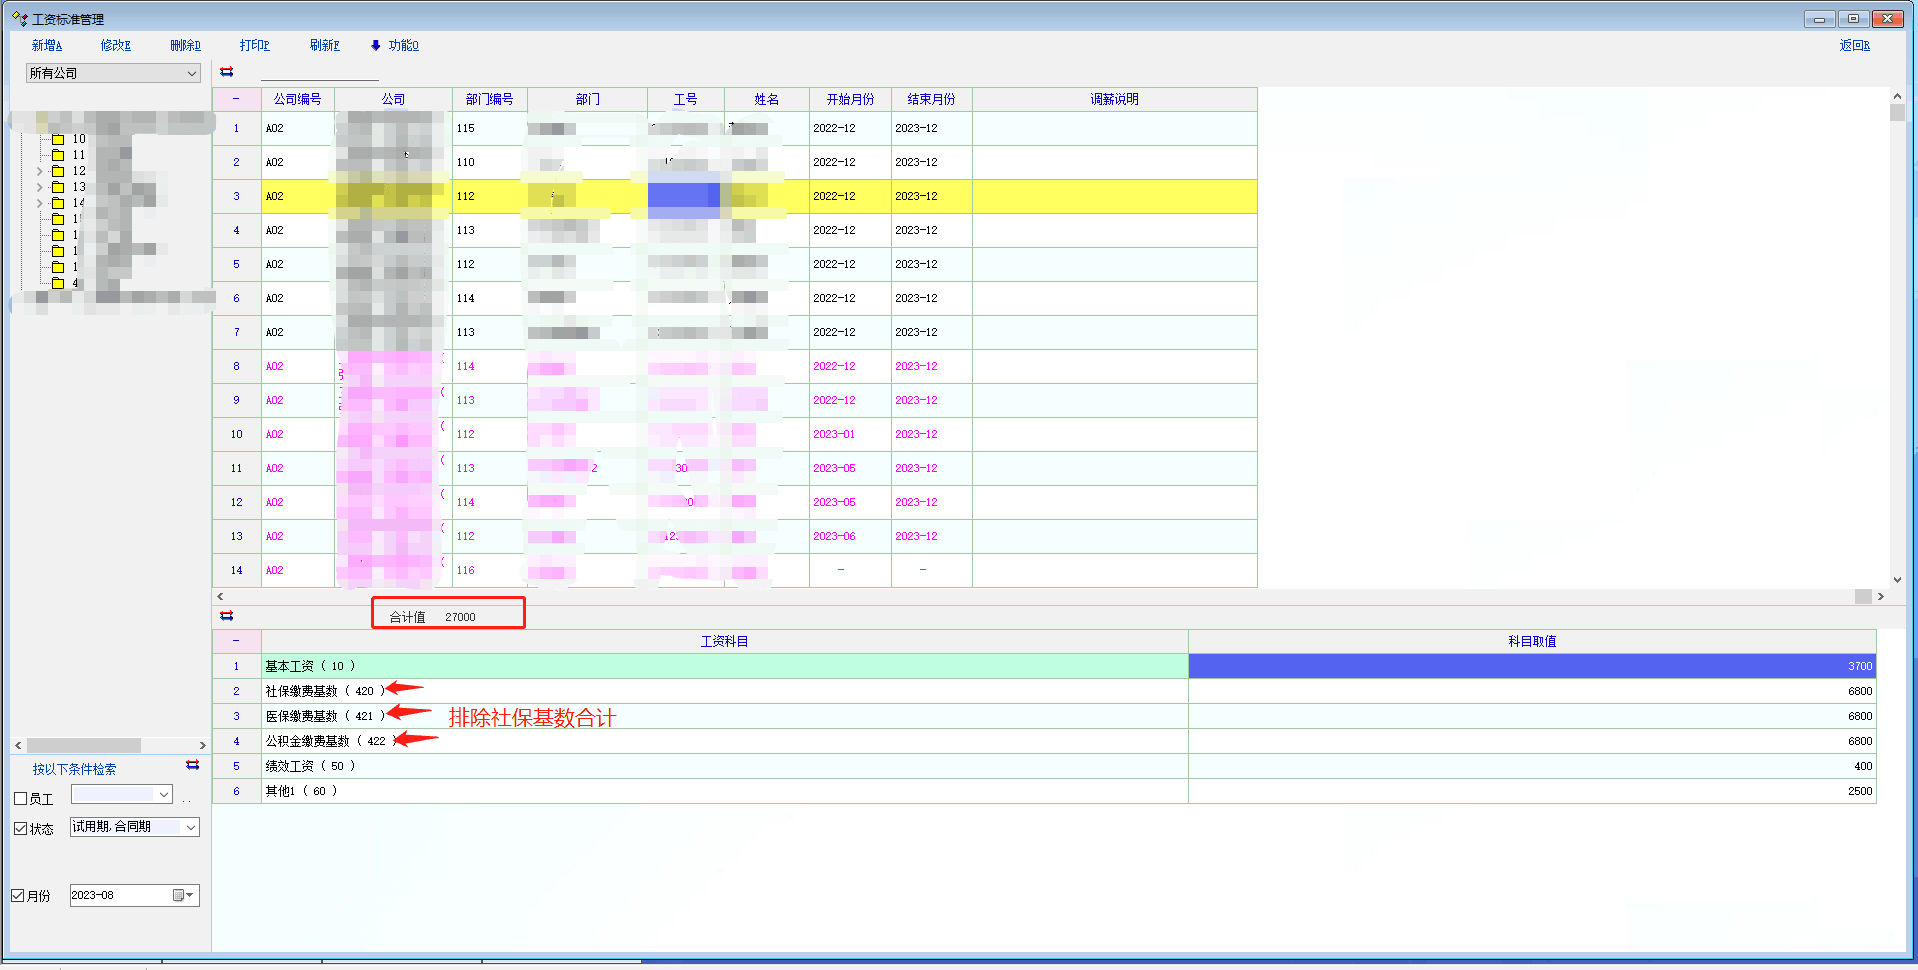The height and width of the screenshot is (970, 1918).
Task: Click the blue down-arrow 功能 icon
Action: (376, 45)
